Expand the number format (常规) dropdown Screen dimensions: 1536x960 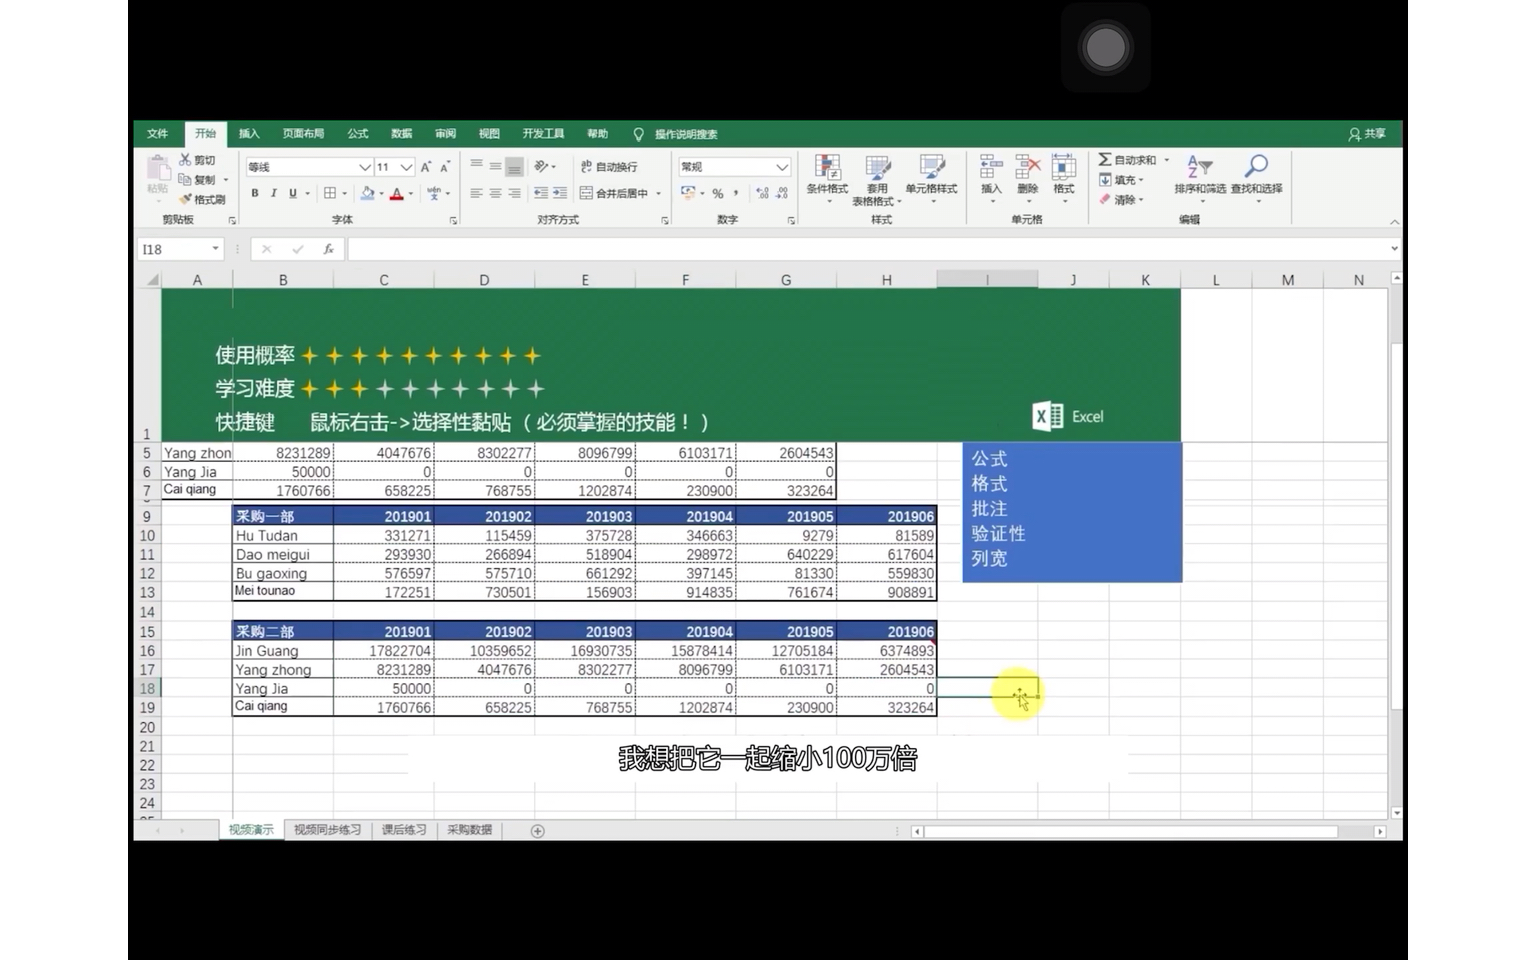pos(781,166)
